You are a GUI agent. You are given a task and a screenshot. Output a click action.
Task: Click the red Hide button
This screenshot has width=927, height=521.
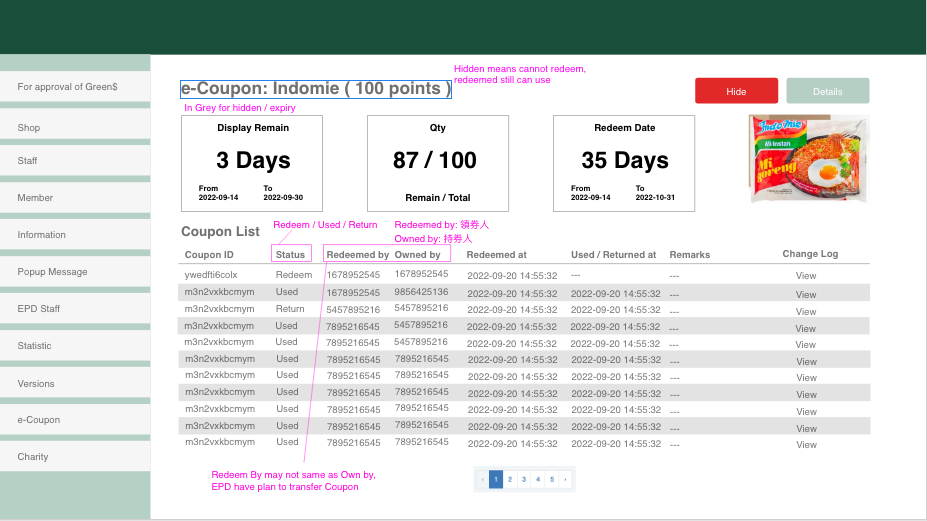[736, 91]
